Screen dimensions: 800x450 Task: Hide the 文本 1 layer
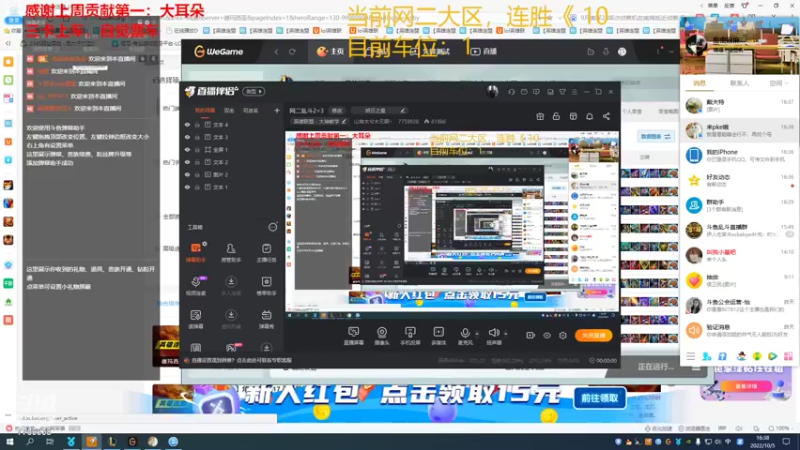pos(187,187)
